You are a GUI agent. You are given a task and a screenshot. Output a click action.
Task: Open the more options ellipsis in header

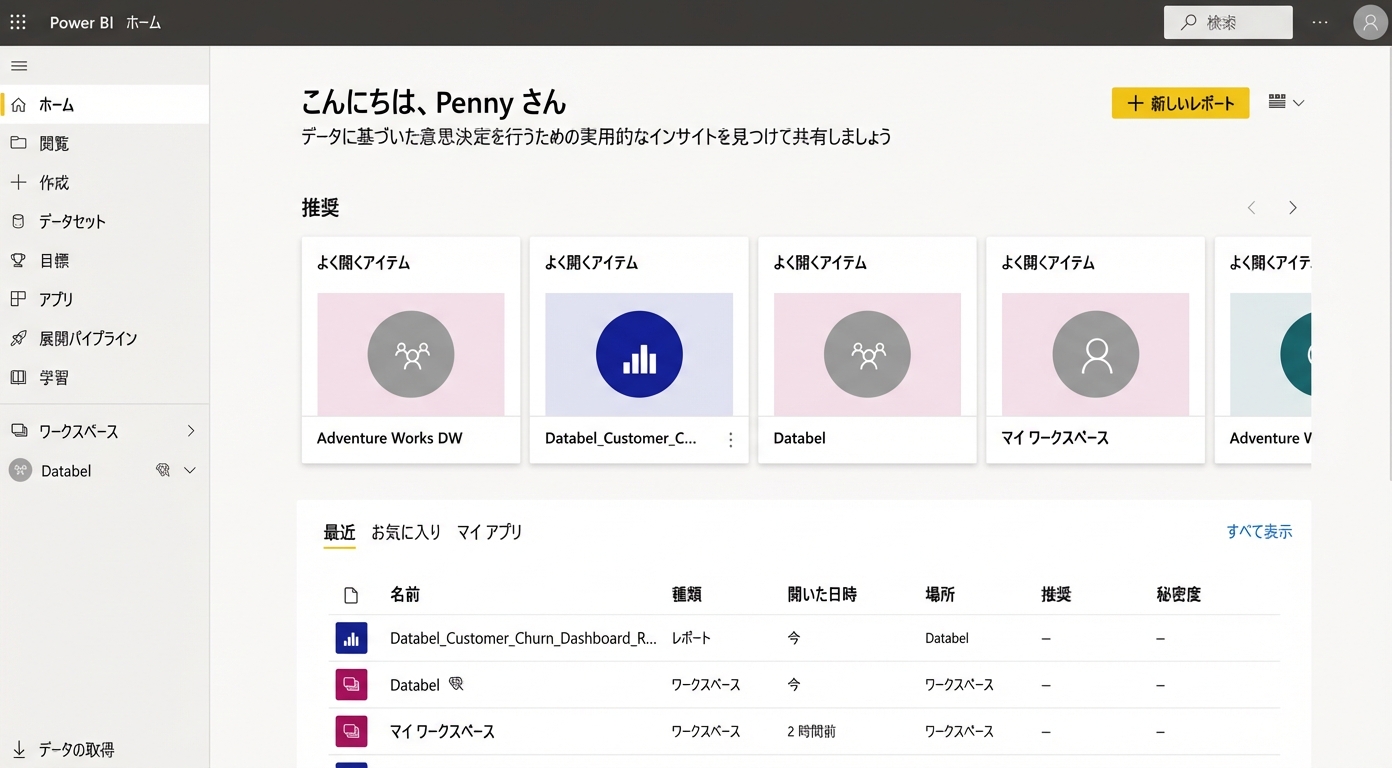[1320, 22]
